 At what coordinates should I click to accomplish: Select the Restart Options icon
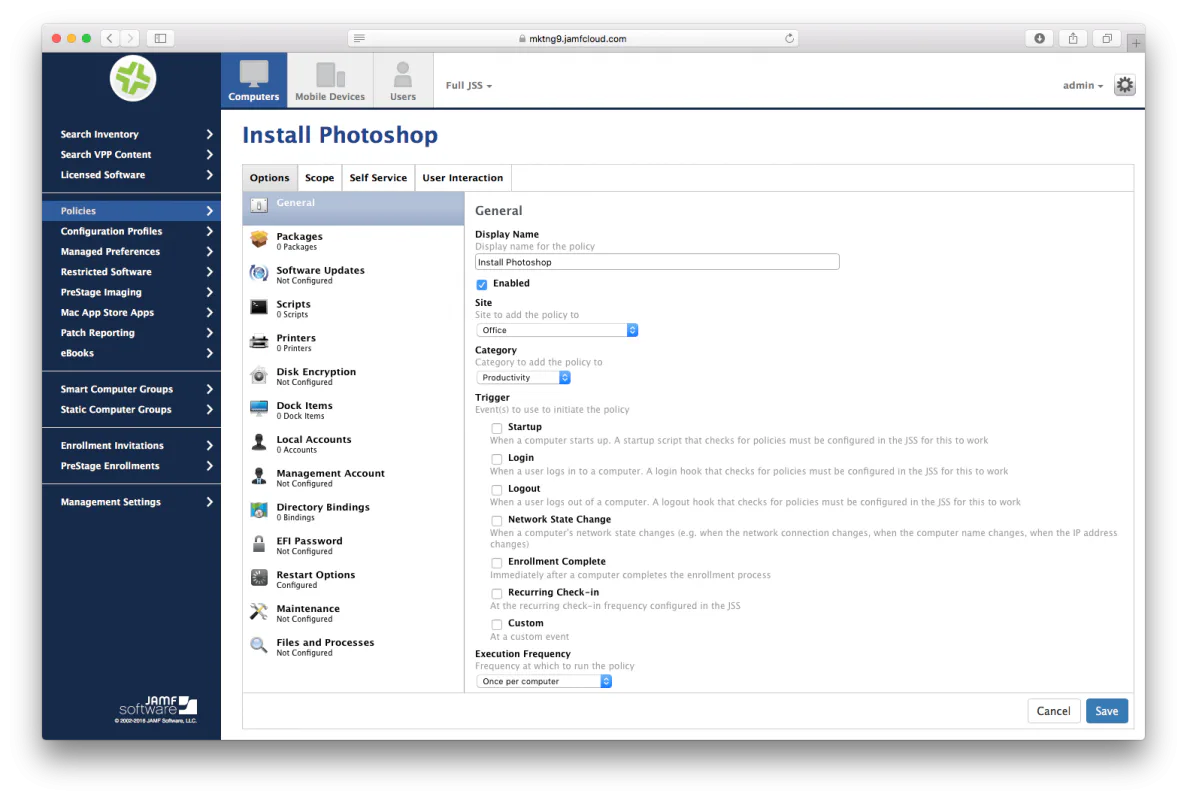pyautogui.click(x=259, y=577)
